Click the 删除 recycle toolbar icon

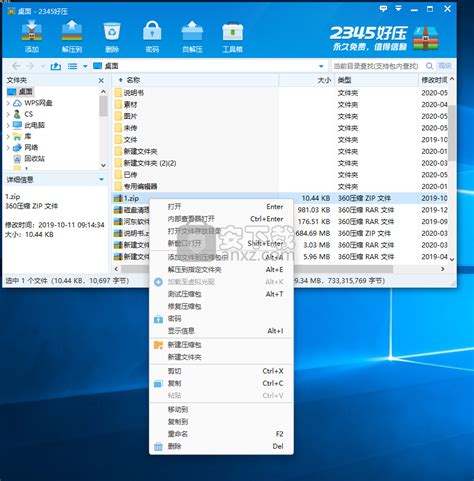112,31
